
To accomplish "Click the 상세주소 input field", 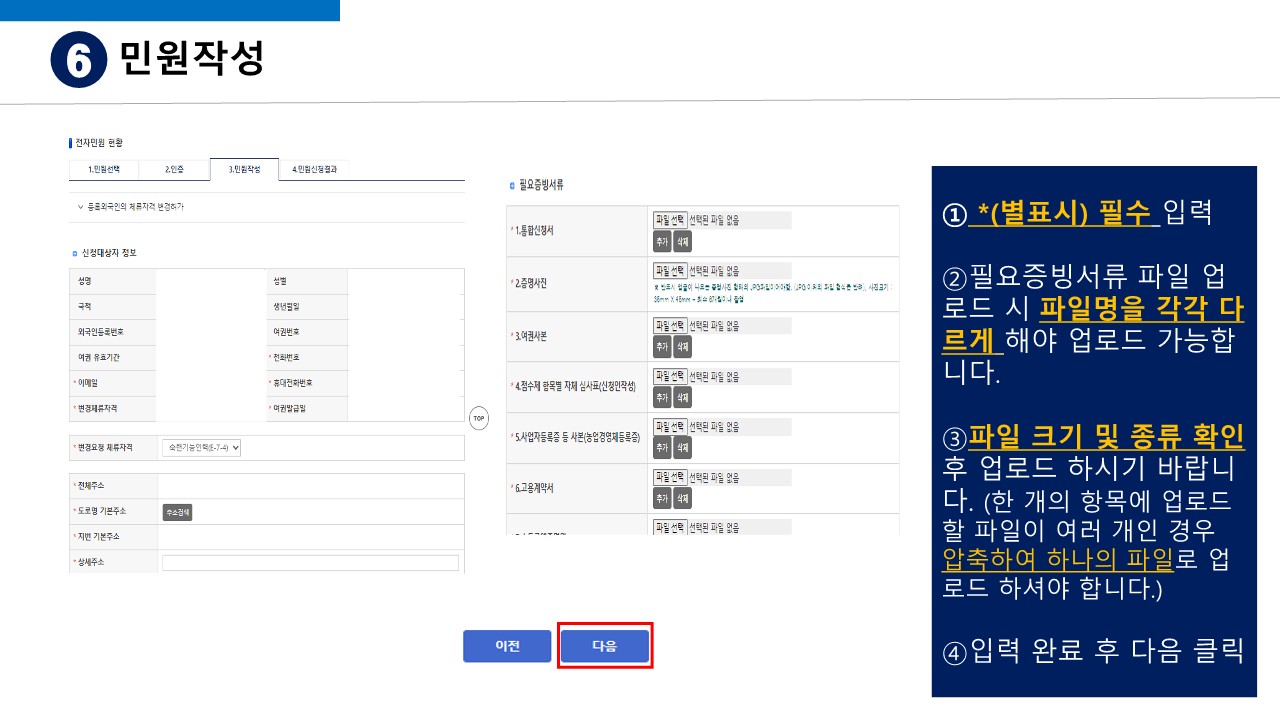I will (x=310, y=563).
